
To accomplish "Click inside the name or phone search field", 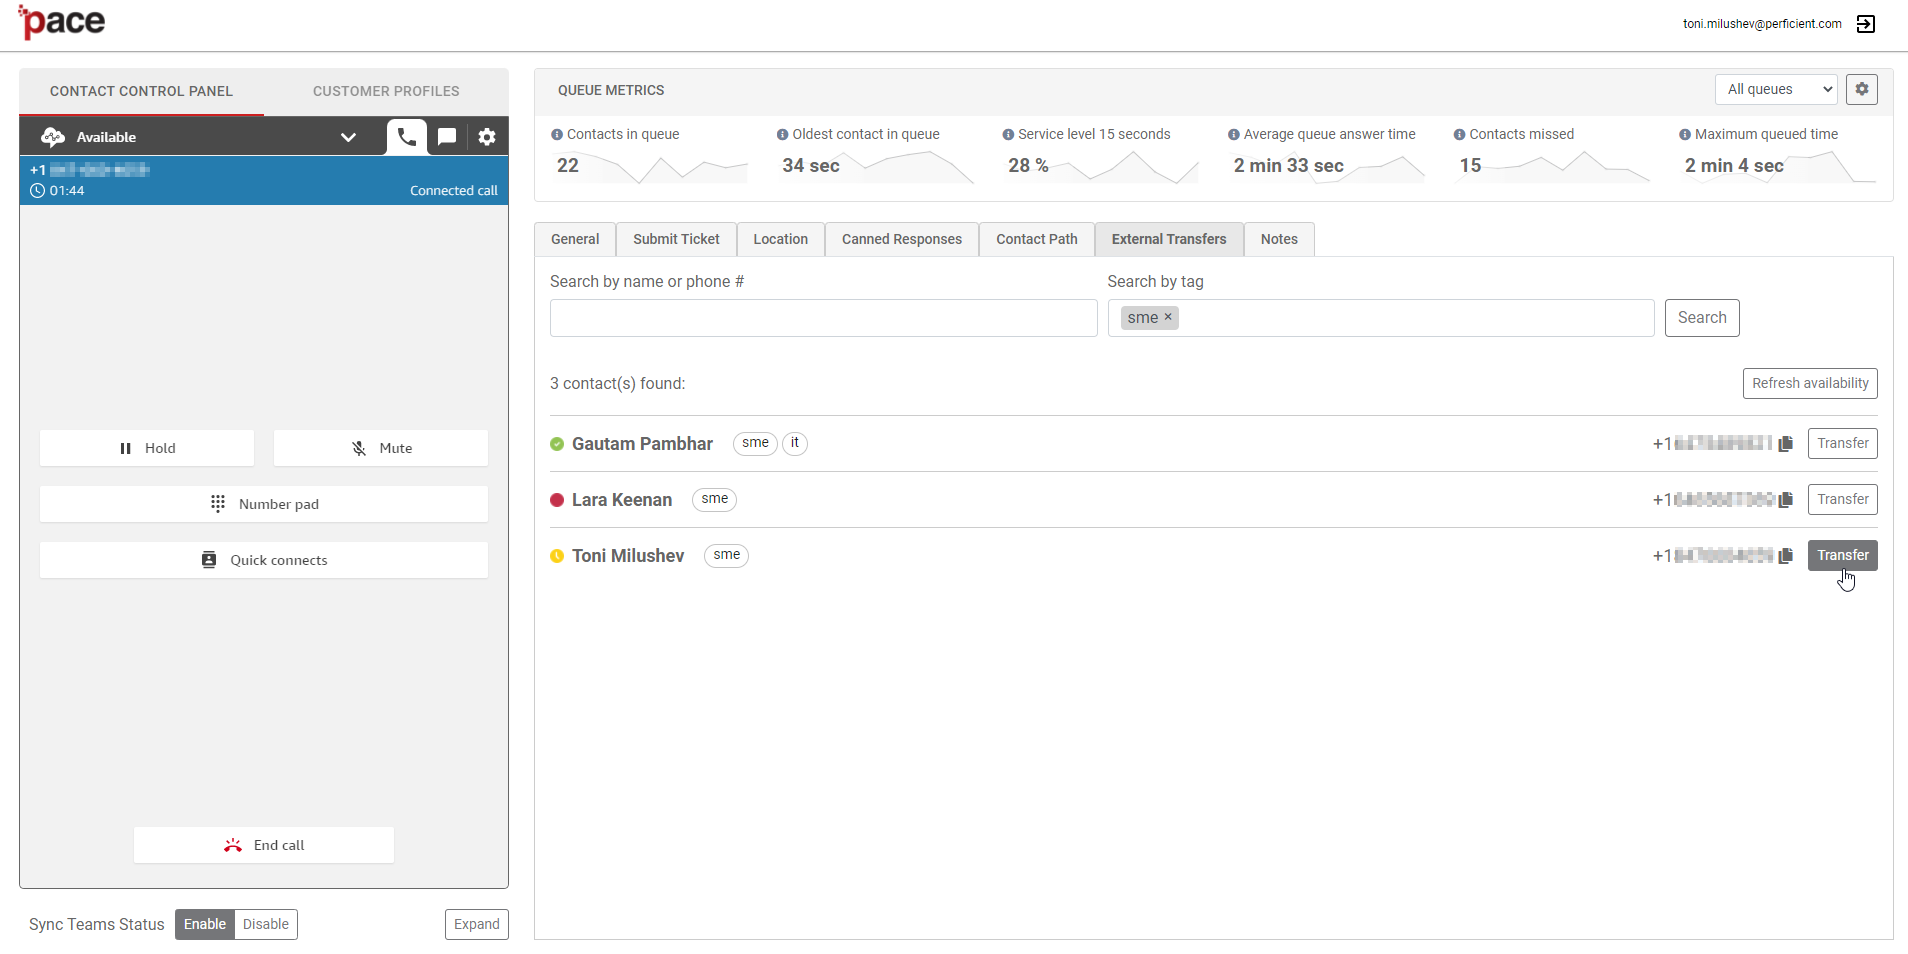I will click(822, 317).
